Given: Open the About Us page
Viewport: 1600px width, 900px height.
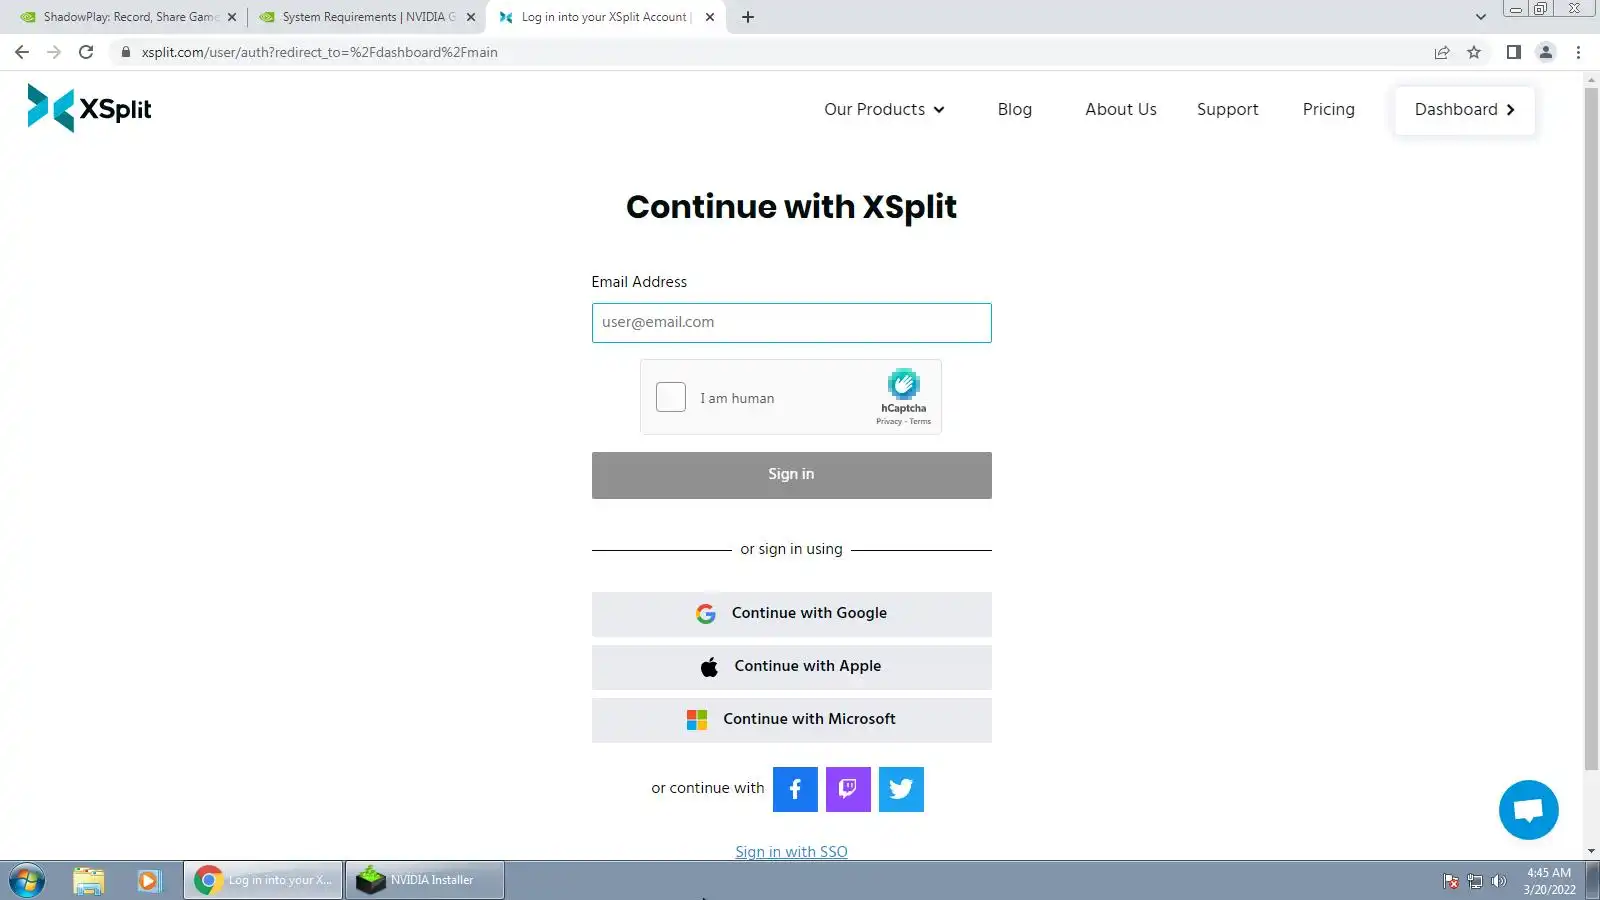Looking at the screenshot, I should (1121, 109).
